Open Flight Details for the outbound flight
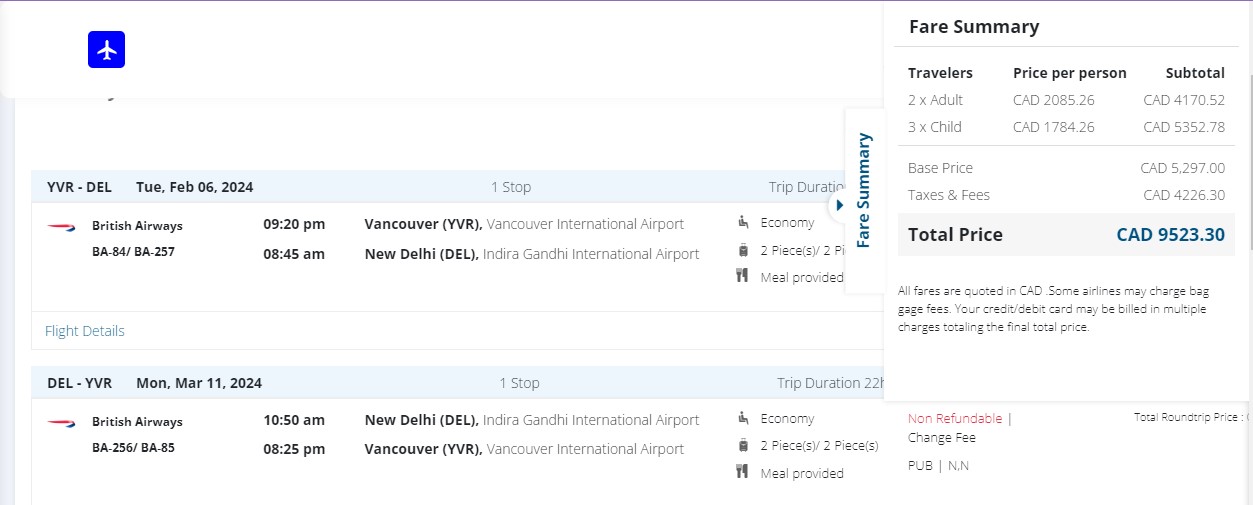The height and width of the screenshot is (505, 1253). click(85, 331)
